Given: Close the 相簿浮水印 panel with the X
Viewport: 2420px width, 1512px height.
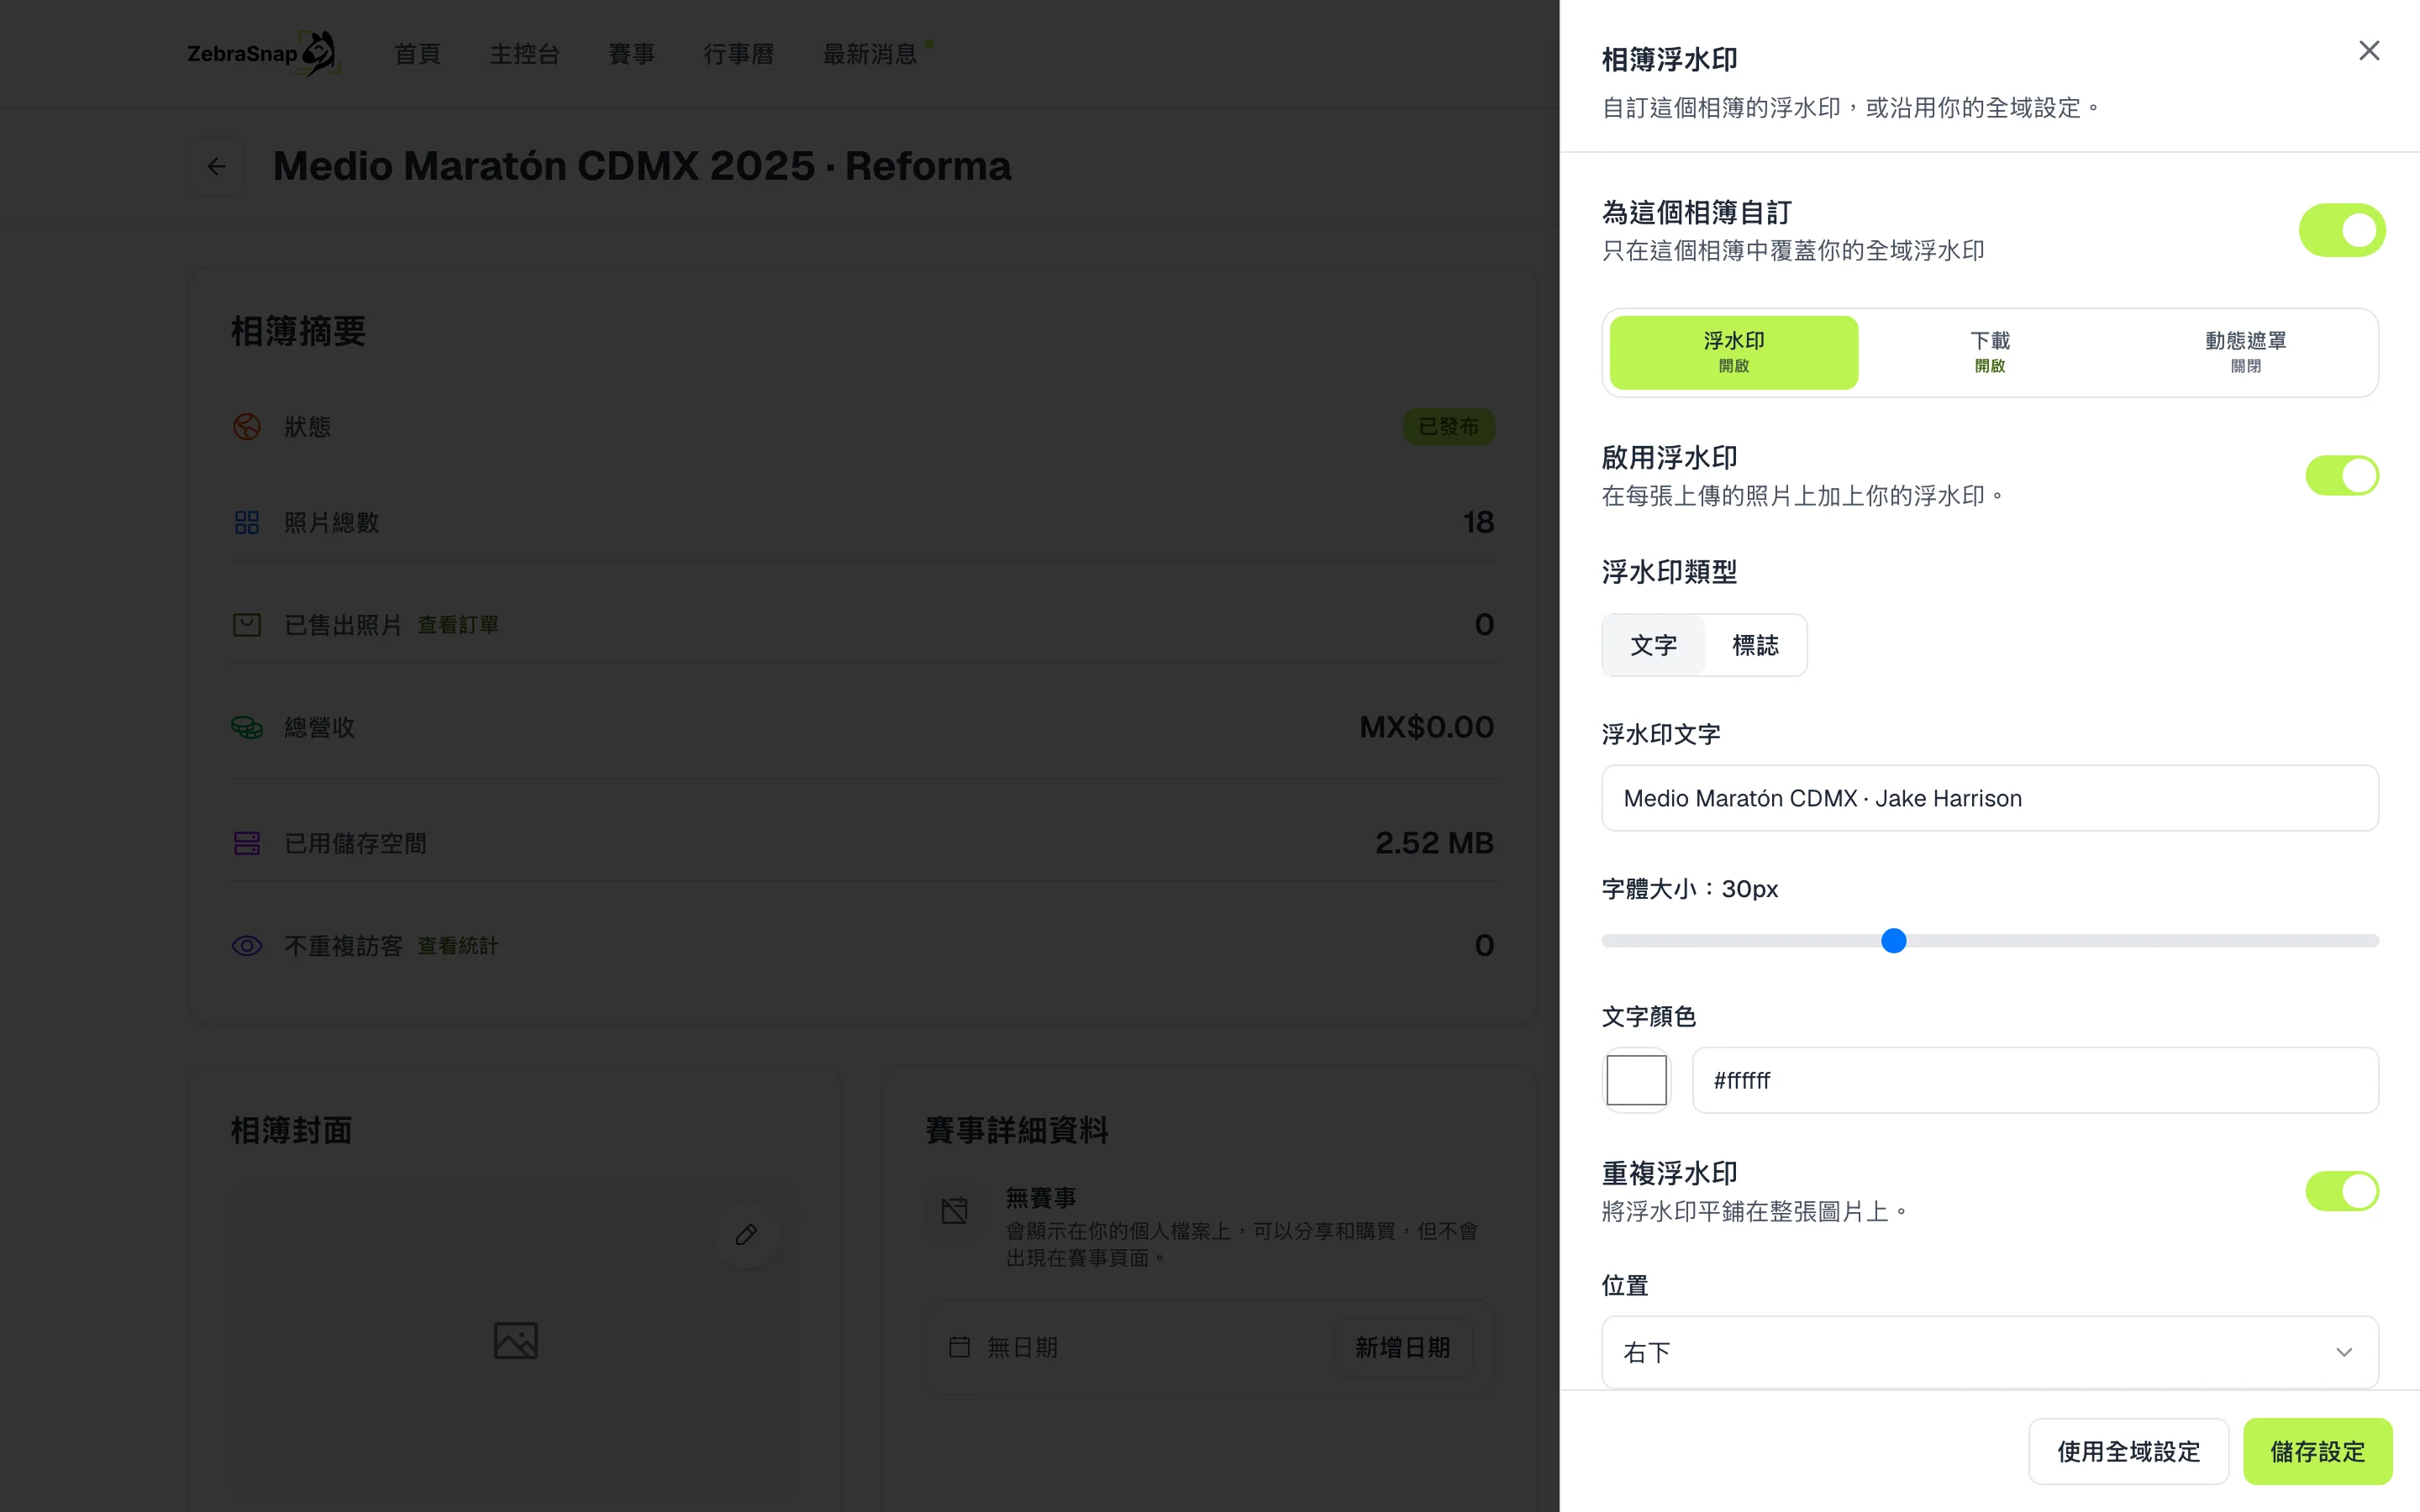Looking at the screenshot, I should (x=2368, y=51).
